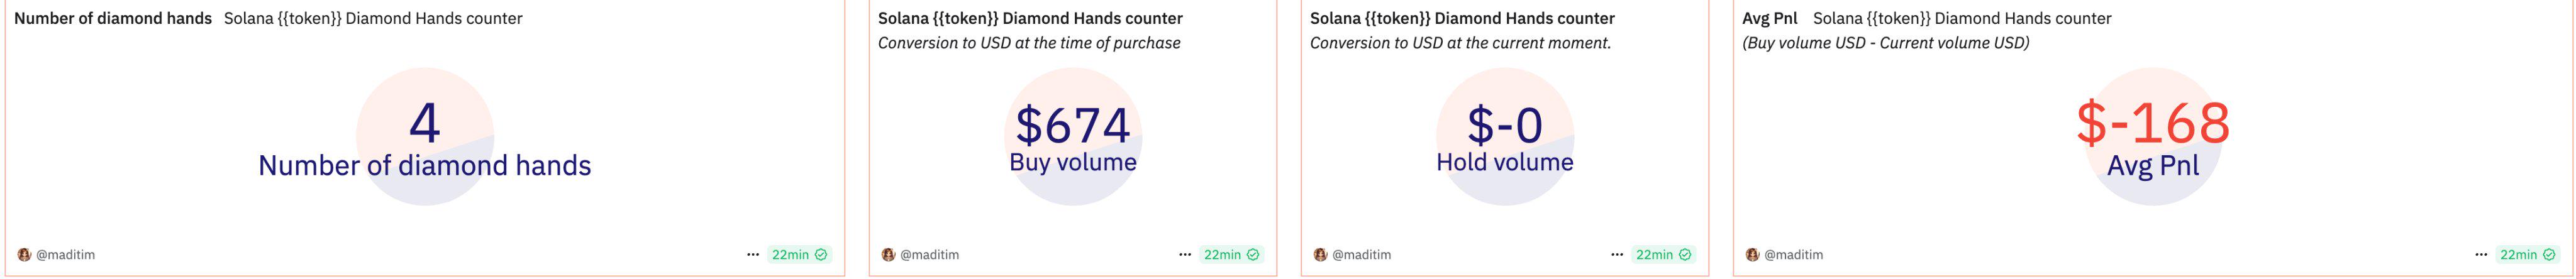This screenshot has height=279, width=2576.
Task: Click the green check icon in the Buy volume panel
Action: 1253,255
